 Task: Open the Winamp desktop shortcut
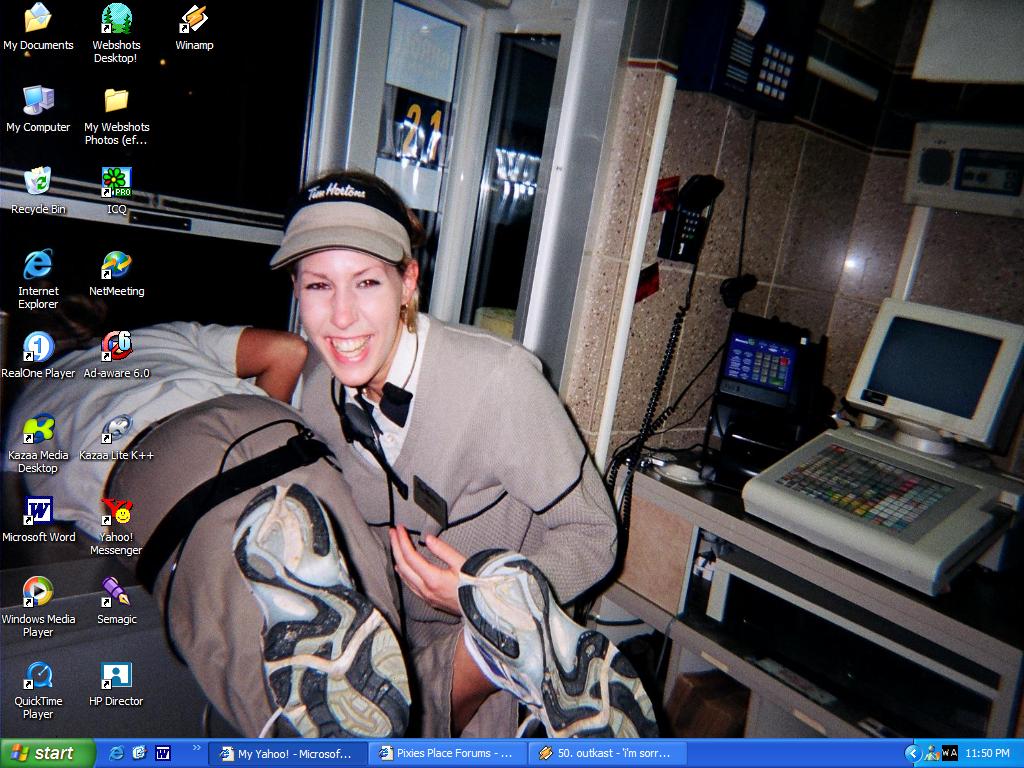click(x=194, y=19)
